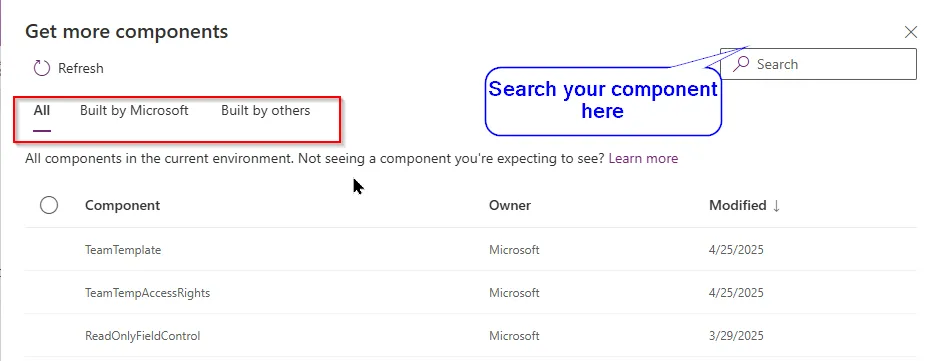
Task: Open the Built by Microsoft tab
Action: (x=134, y=111)
